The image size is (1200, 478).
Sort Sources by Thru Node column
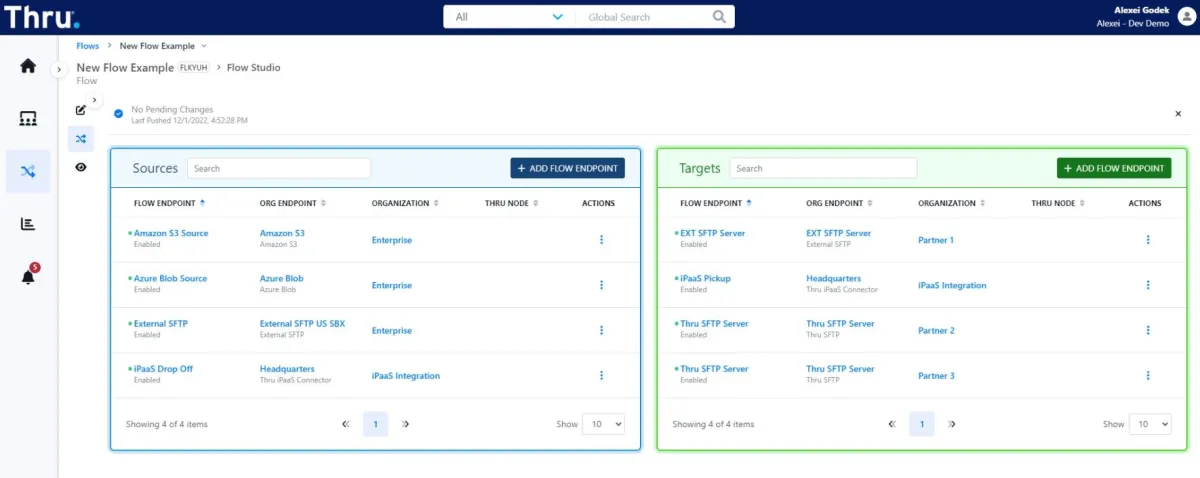[x=511, y=203]
